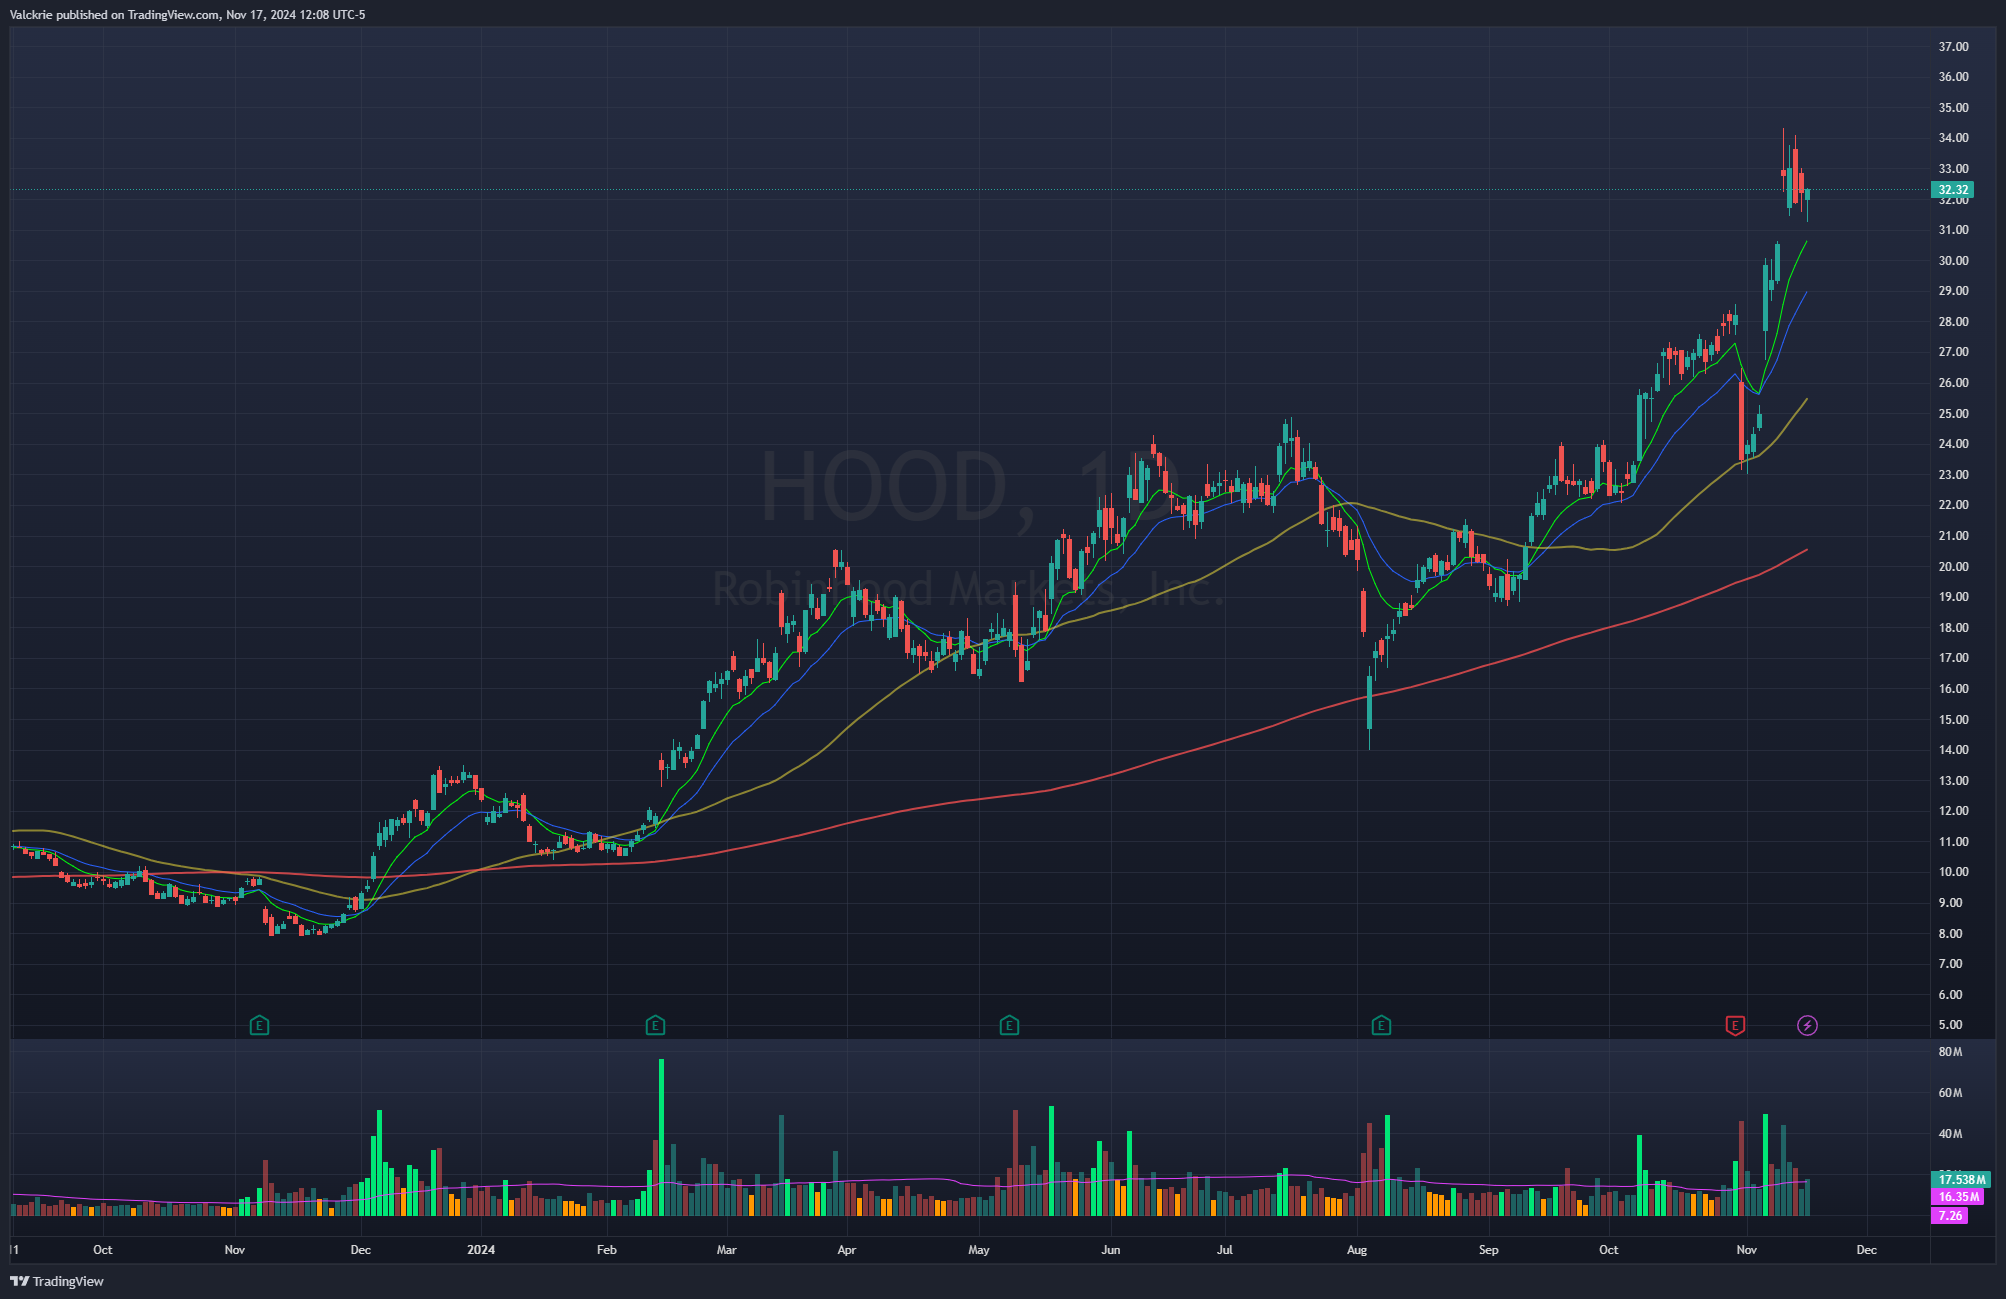
Task: Click the 12.00 price axis label
Action: (x=1953, y=811)
